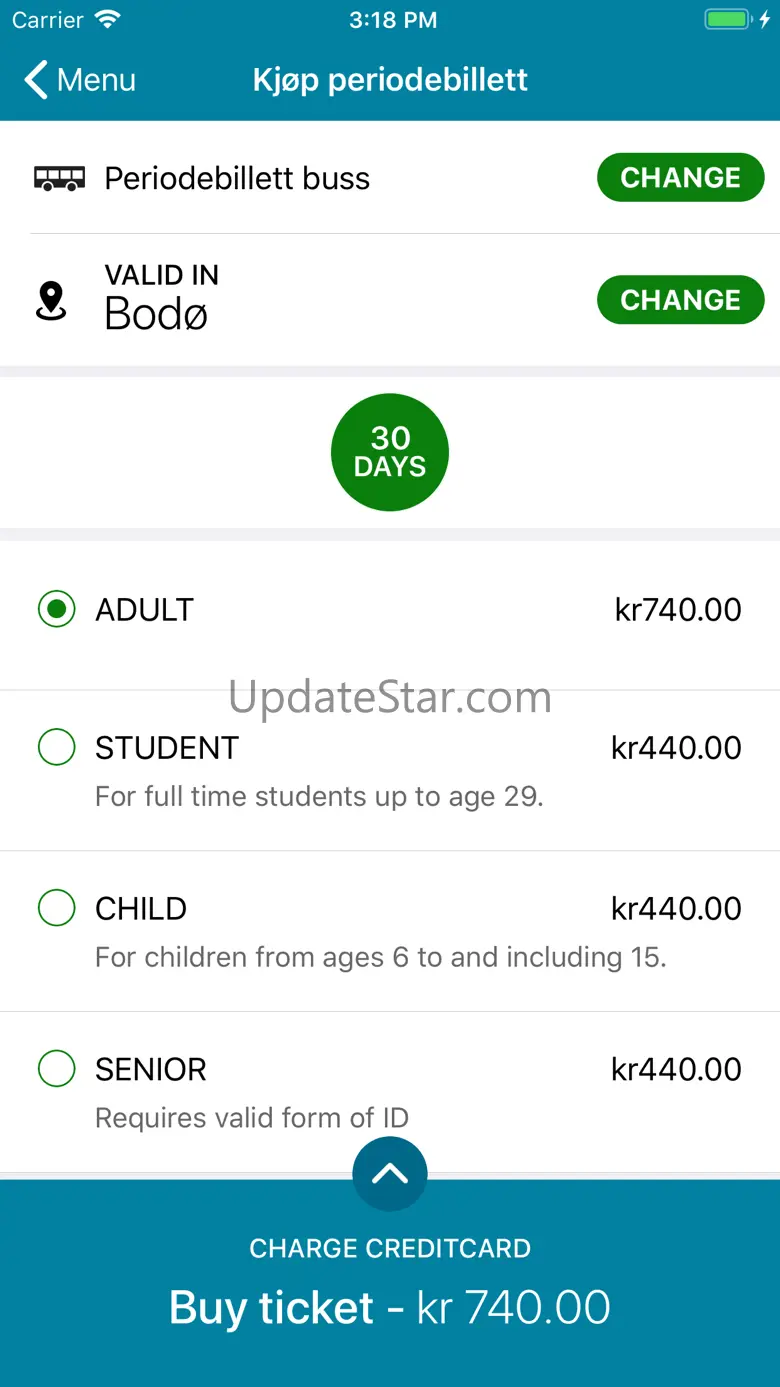
Task: Choose the SENIOR ticket radio button
Action: (x=57, y=1069)
